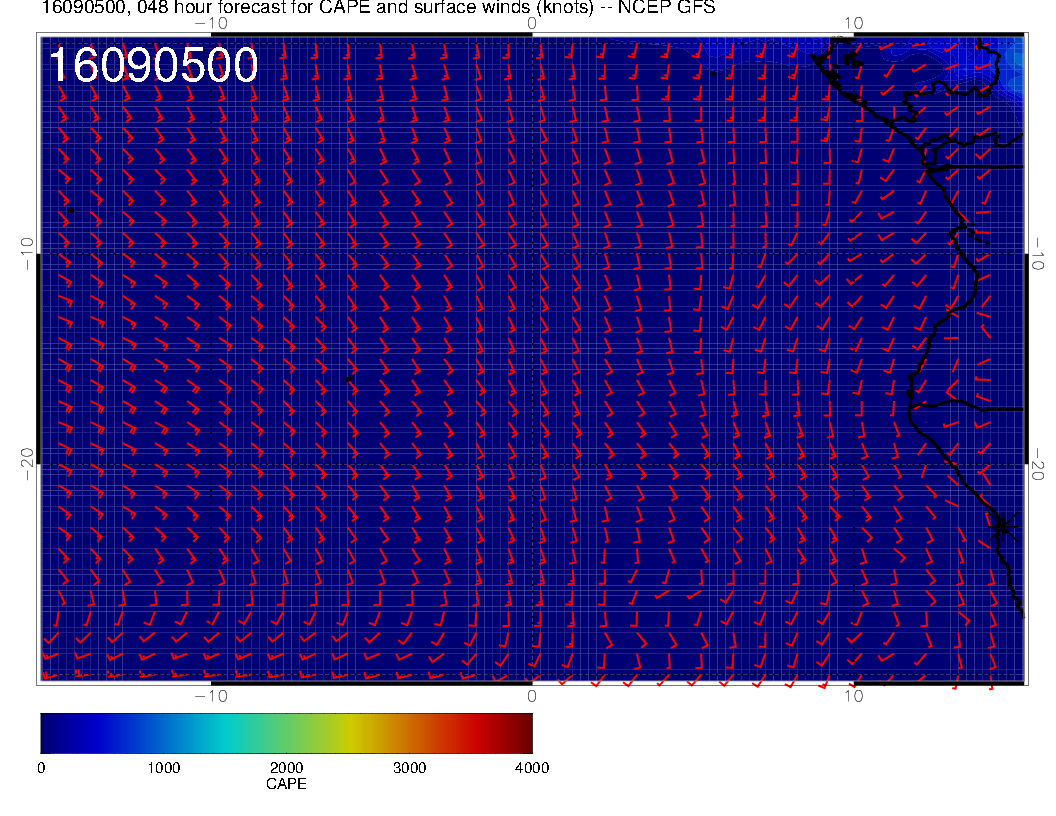Click the top axis longitude label 0

pos(532,24)
